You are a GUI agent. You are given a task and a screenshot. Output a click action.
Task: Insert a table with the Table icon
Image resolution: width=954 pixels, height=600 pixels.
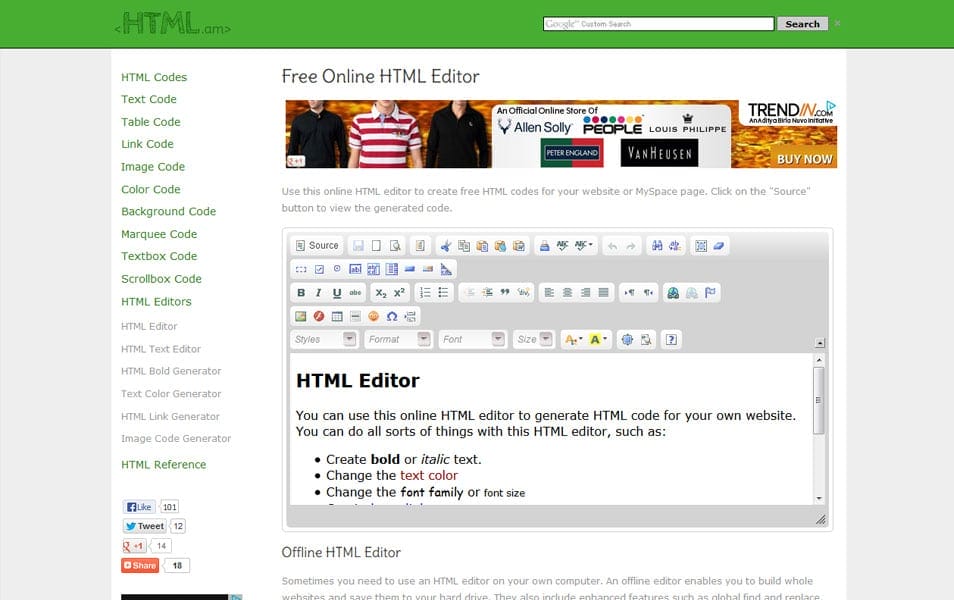pos(337,315)
